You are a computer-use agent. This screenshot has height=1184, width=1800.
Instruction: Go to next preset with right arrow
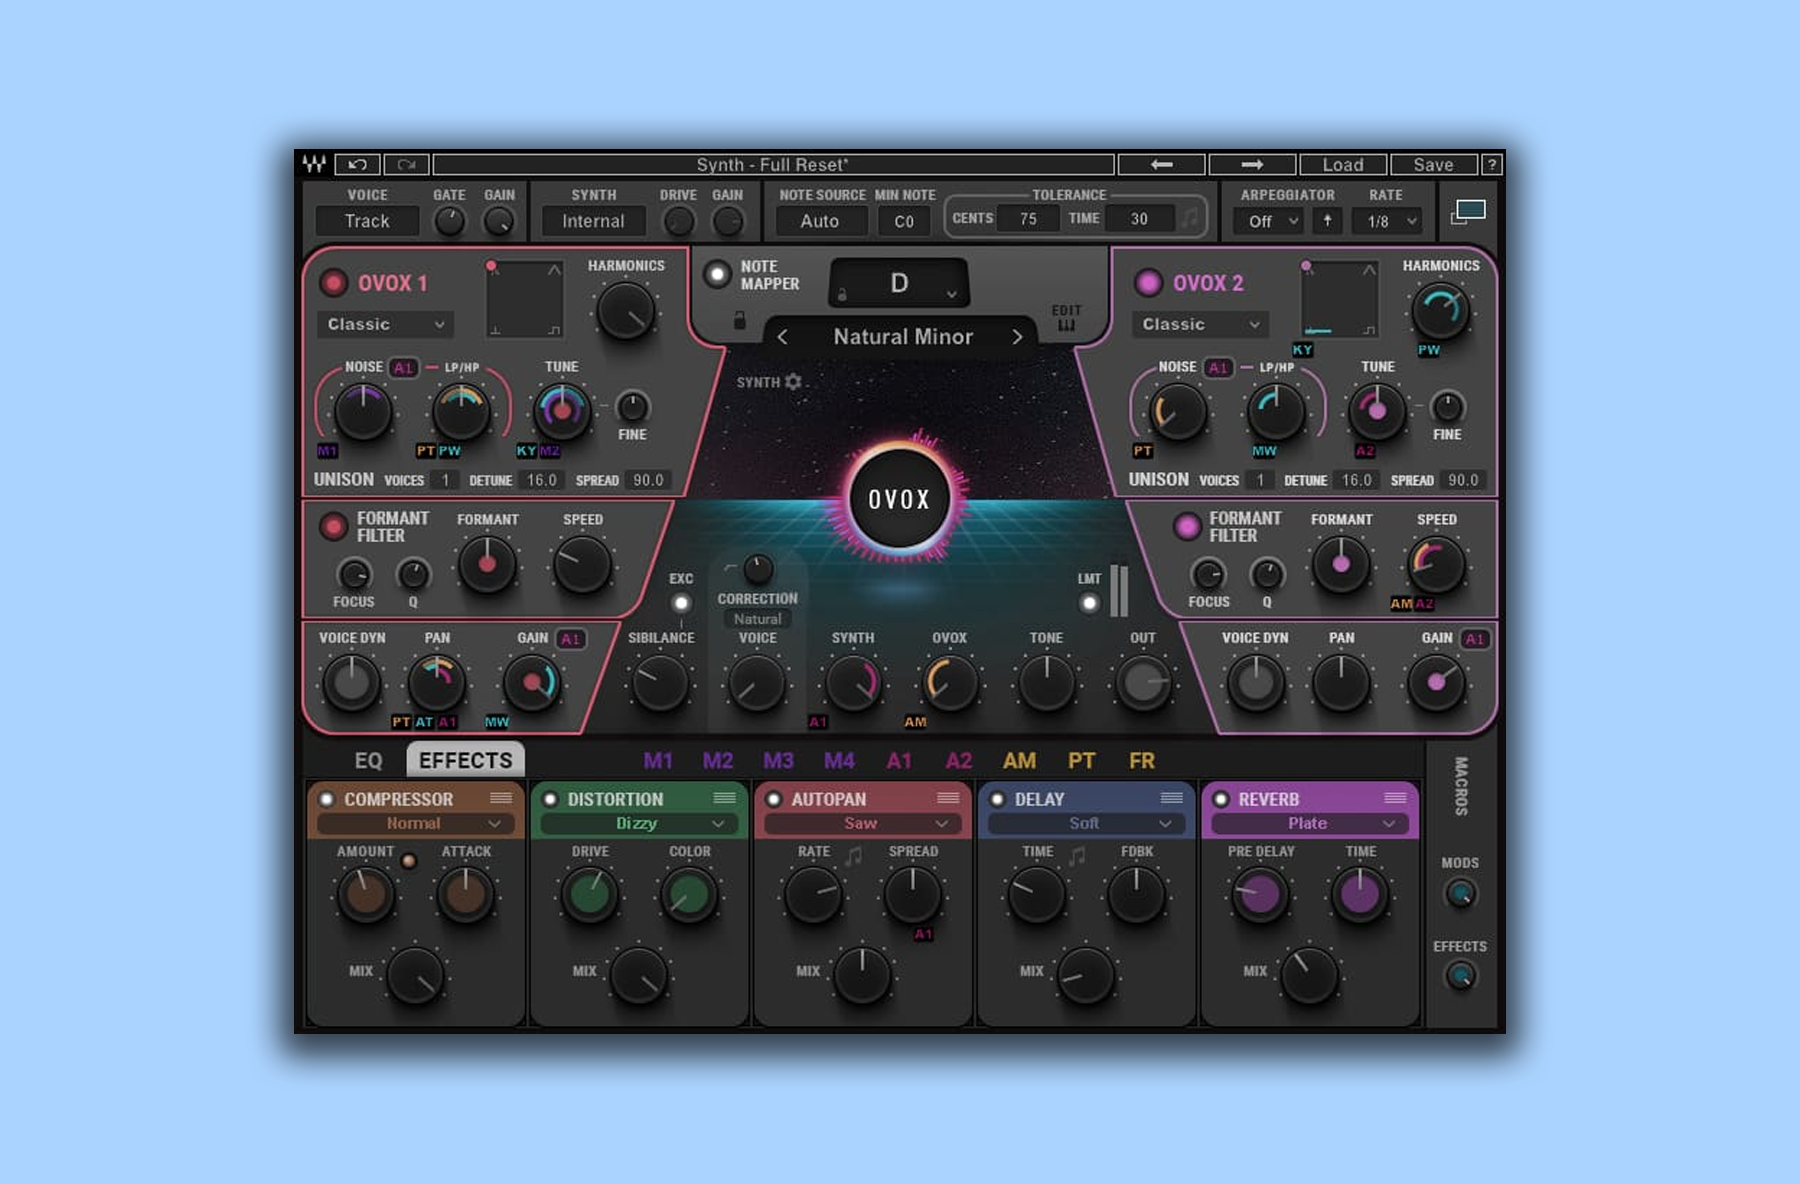(x=1252, y=164)
